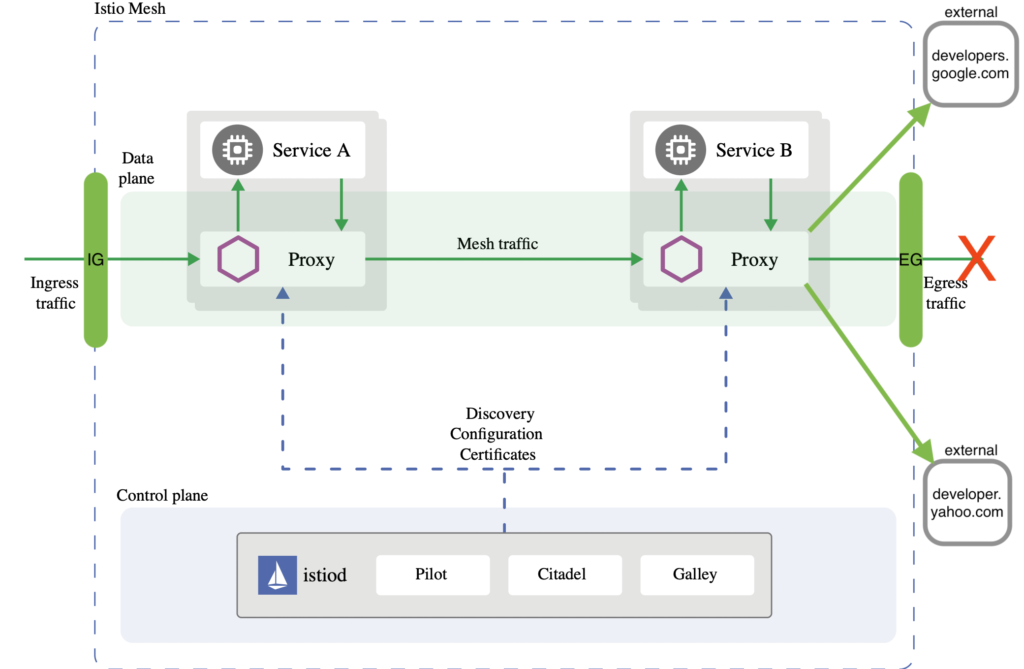The width and height of the screenshot is (1024, 669).
Task: Click the Pilot component box
Action: pyautogui.click(x=432, y=575)
